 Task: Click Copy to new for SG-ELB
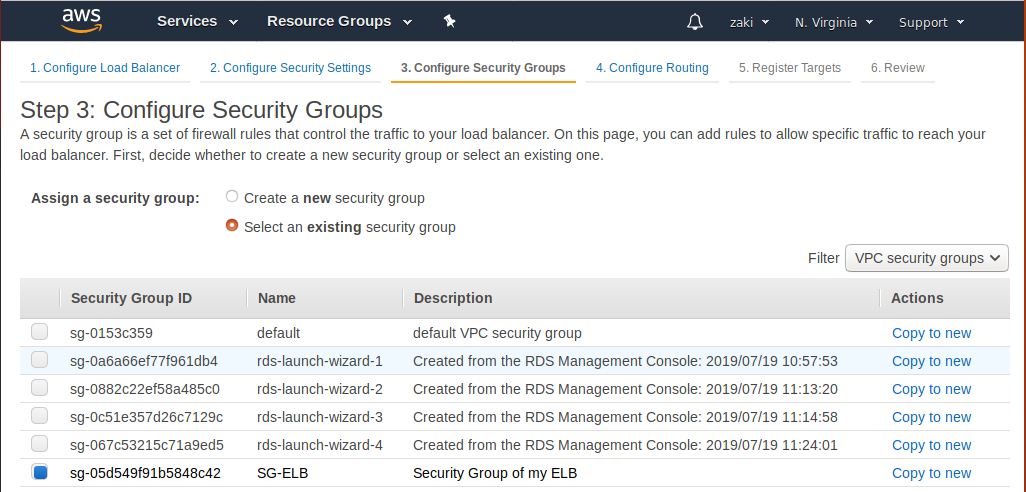click(x=931, y=473)
